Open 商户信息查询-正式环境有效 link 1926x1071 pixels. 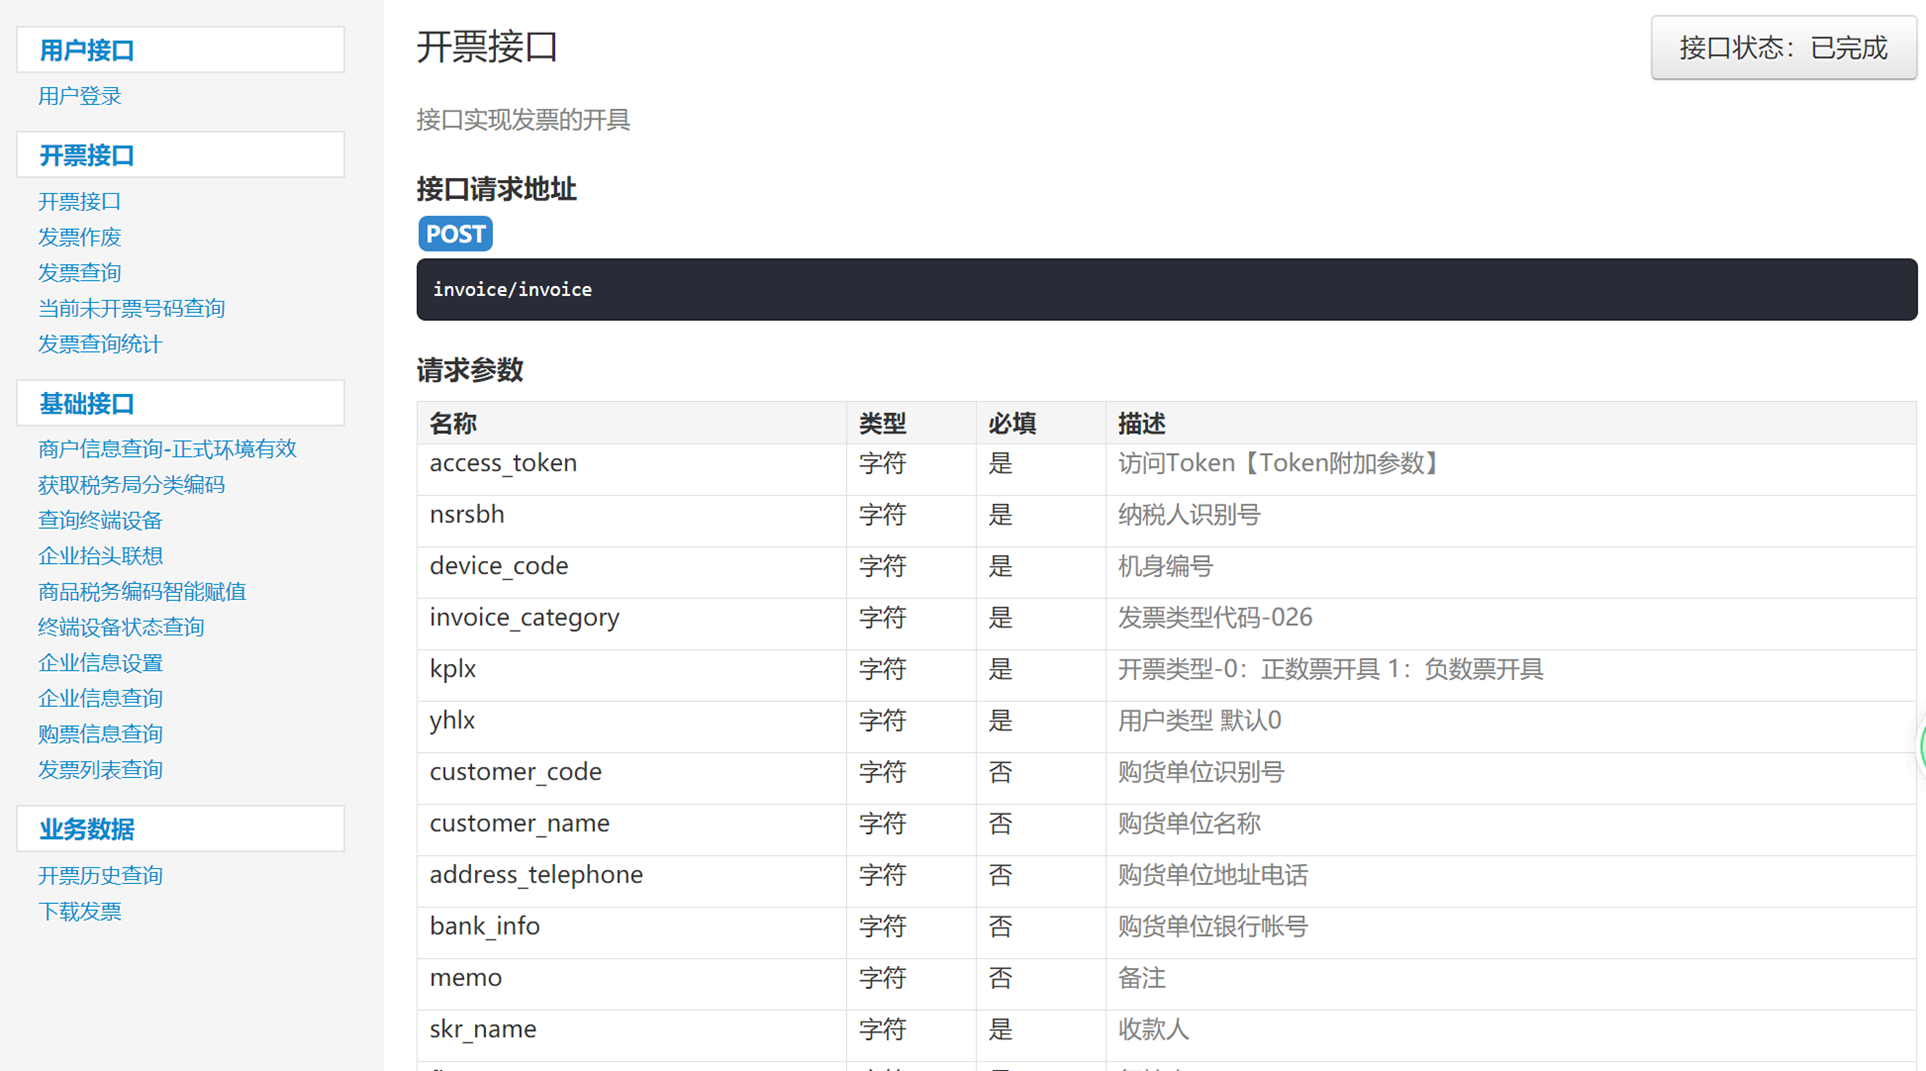click(x=167, y=449)
